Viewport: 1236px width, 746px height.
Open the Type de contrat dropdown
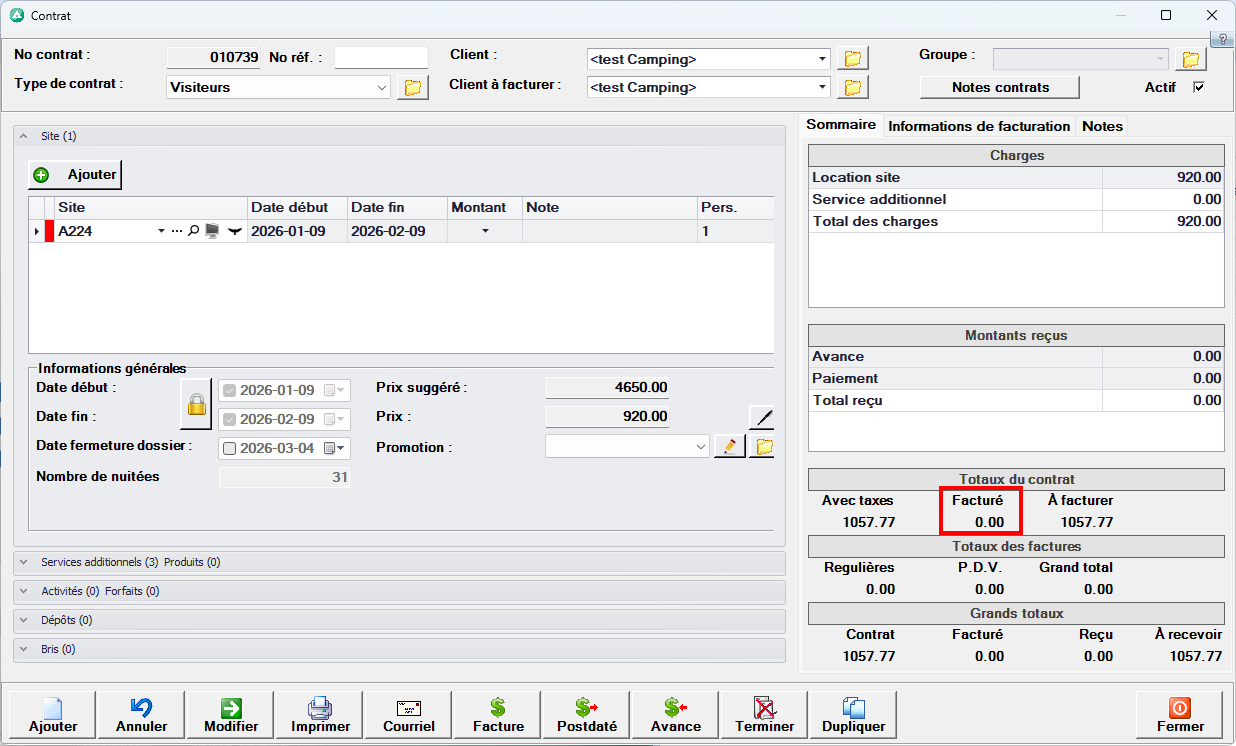point(382,88)
